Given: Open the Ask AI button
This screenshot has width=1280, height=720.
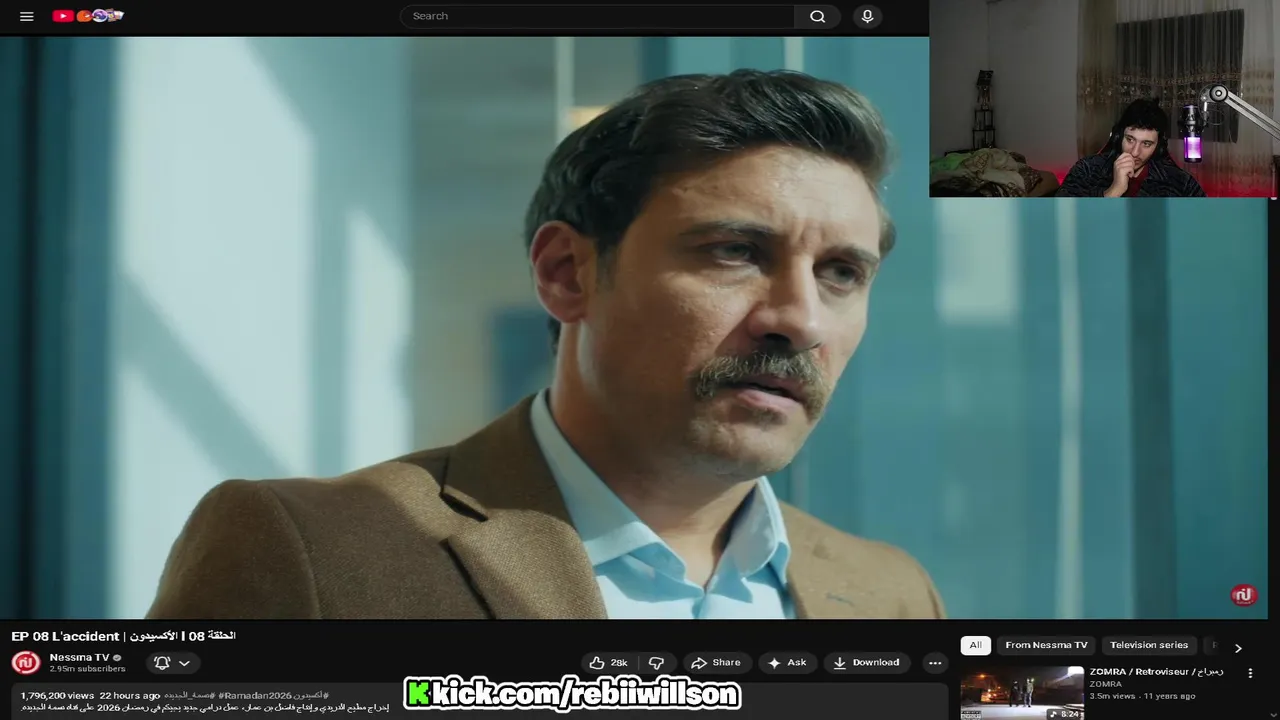Looking at the screenshot, I should coord(787,663).
